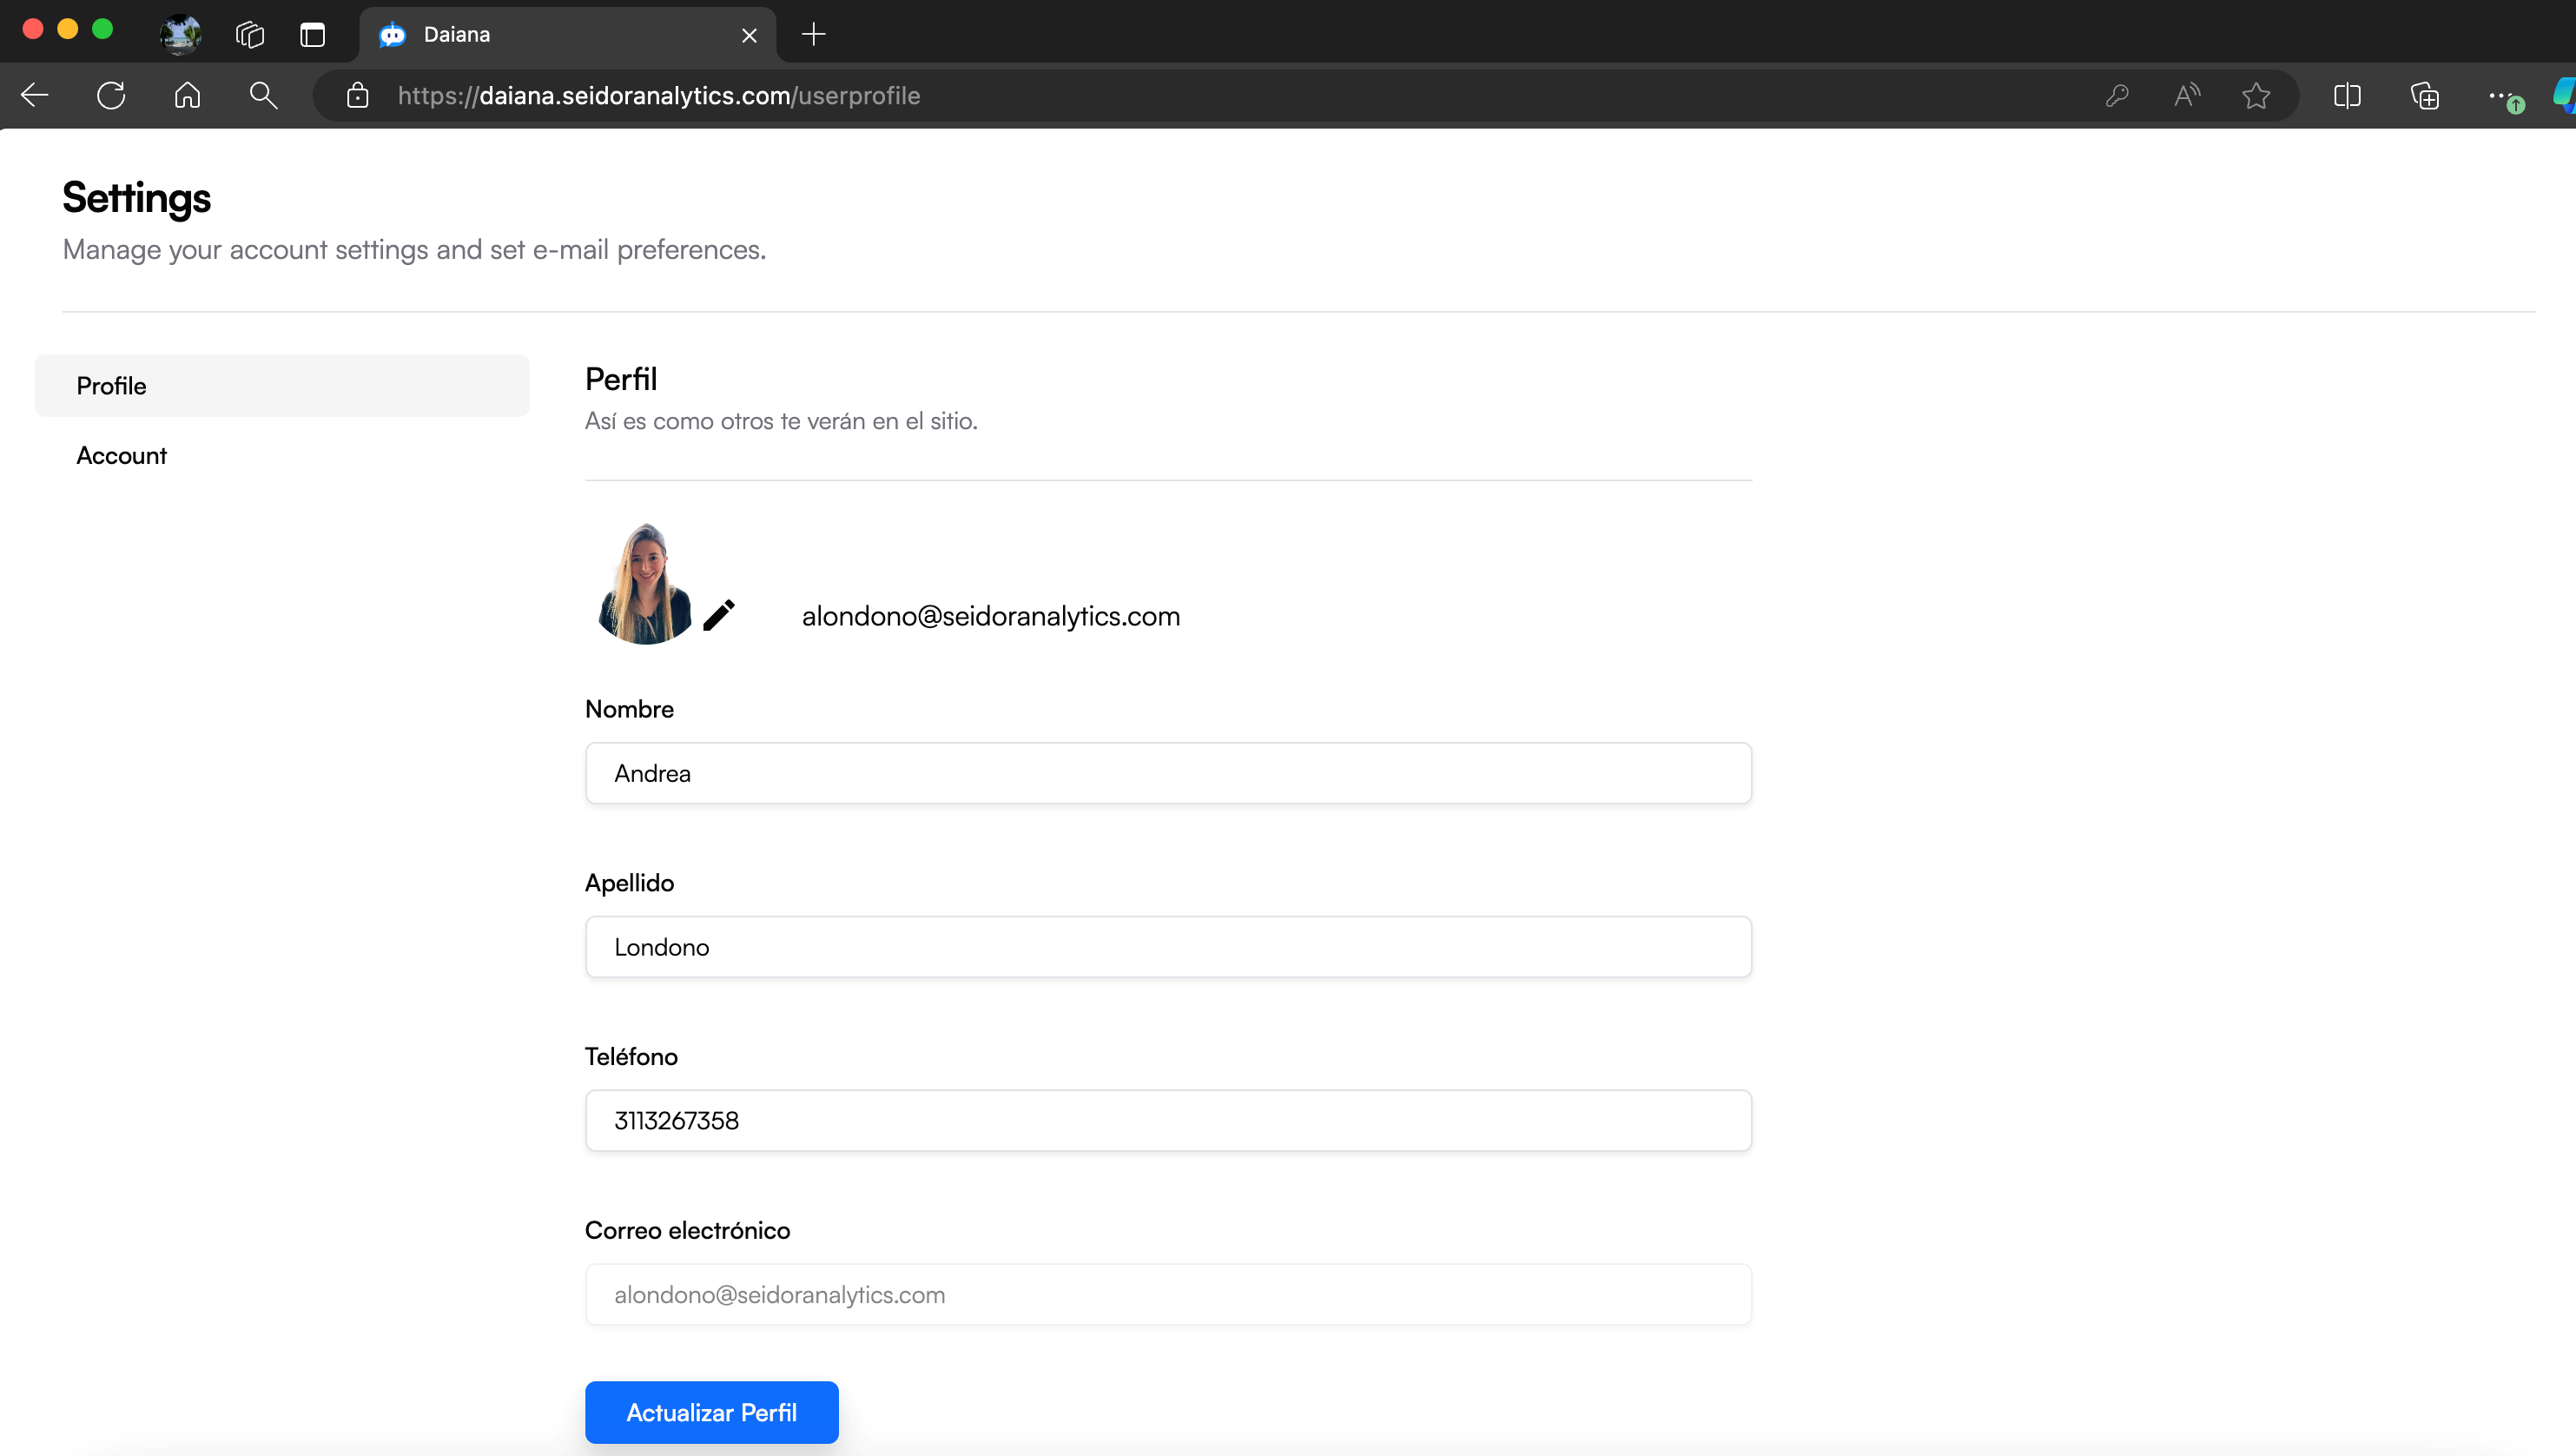Open a new browser tab
Screen dimensions: 2576x1456
point(813,35)
